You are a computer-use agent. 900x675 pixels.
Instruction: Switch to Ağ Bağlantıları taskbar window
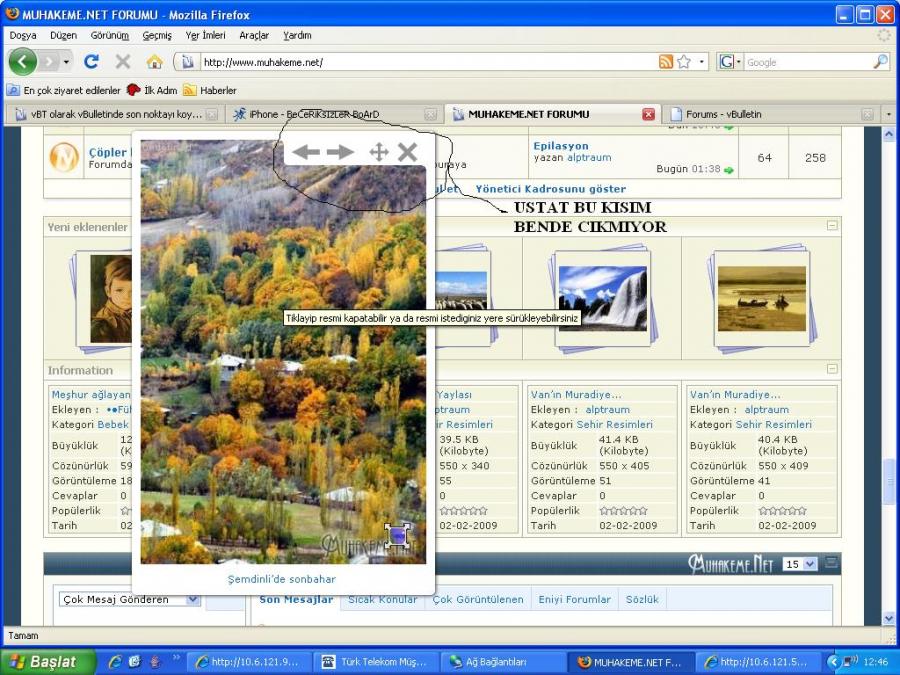tap(502, 662)
